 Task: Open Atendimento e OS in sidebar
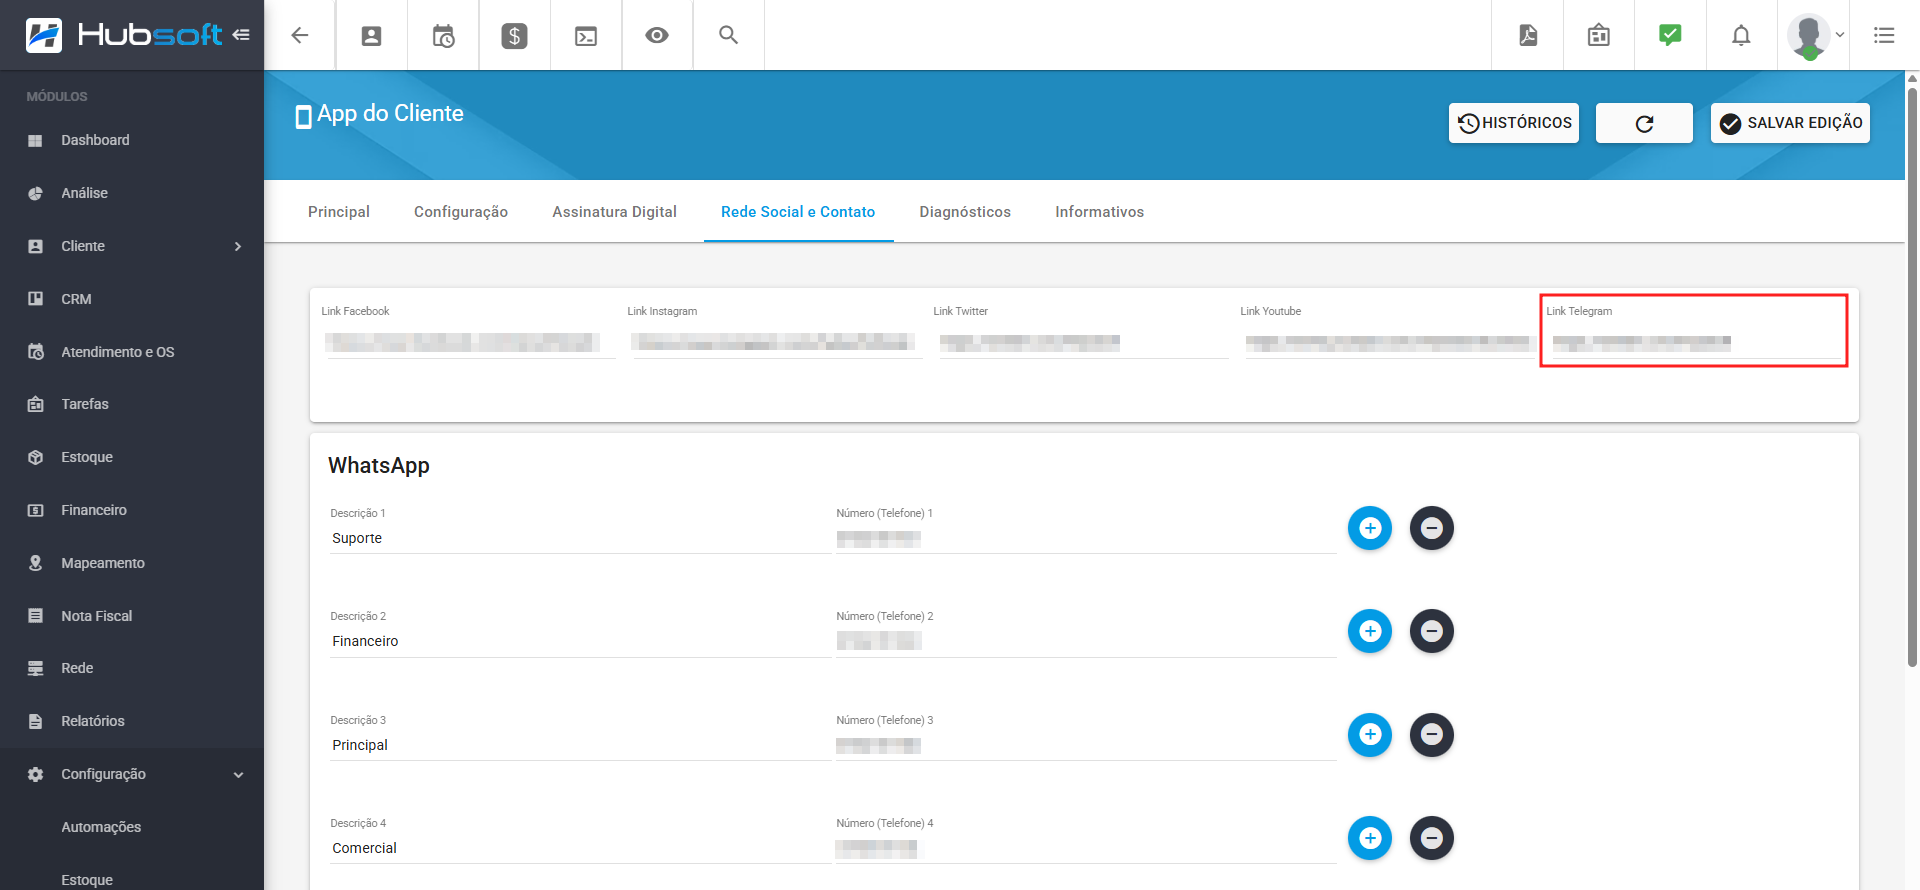point(132,352)
